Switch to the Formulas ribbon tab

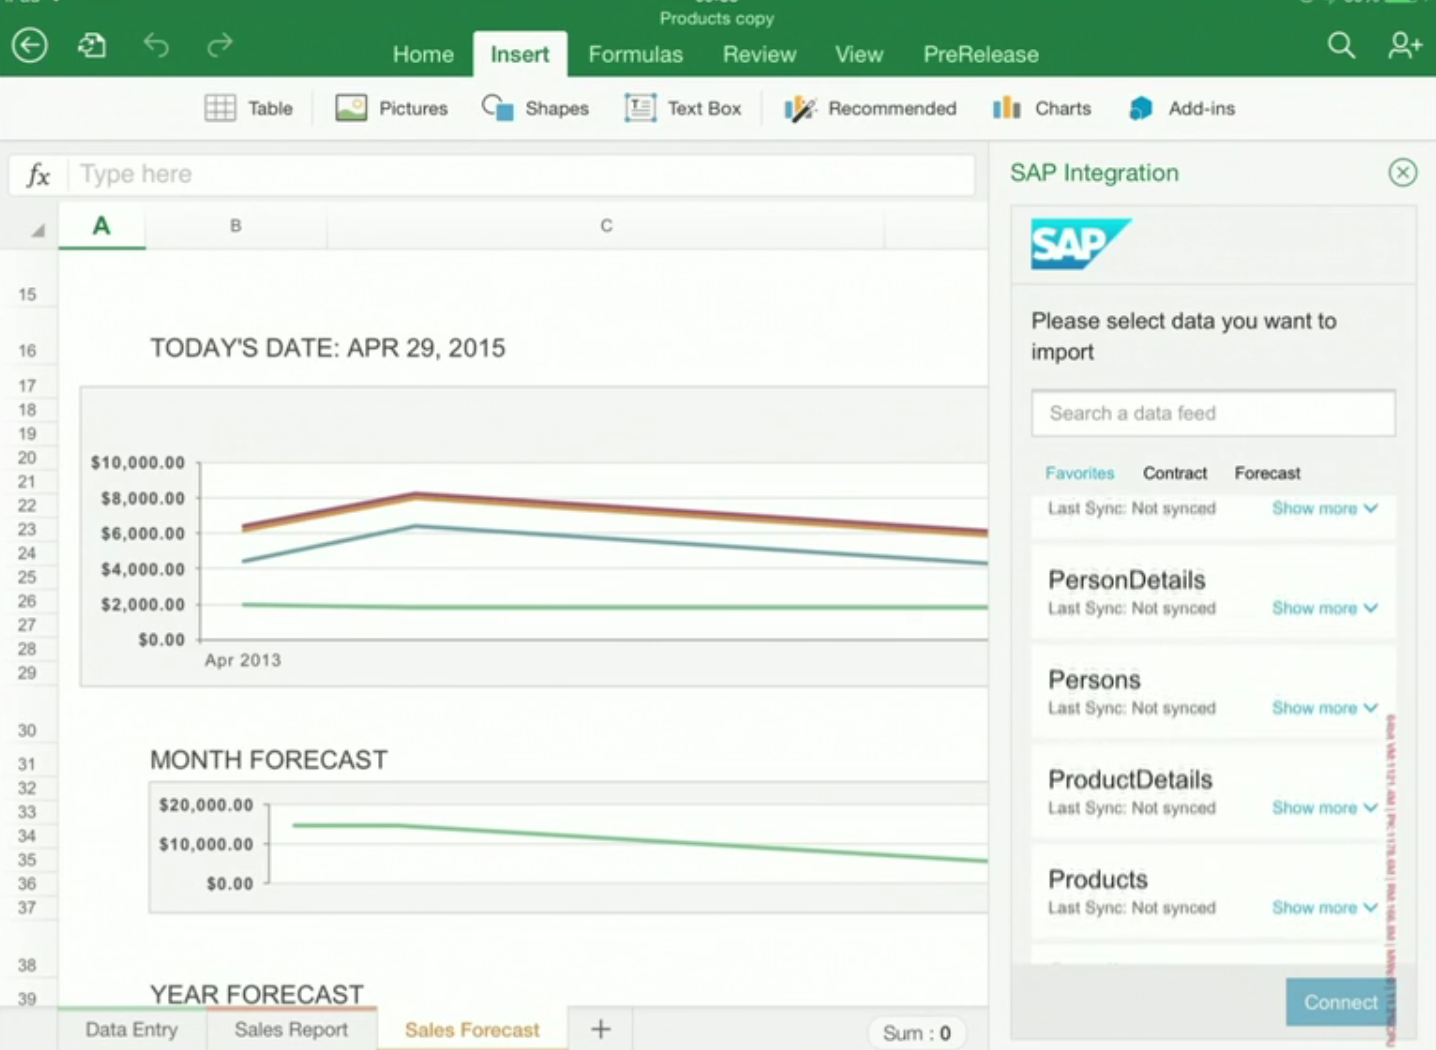[x=635, y=54]
